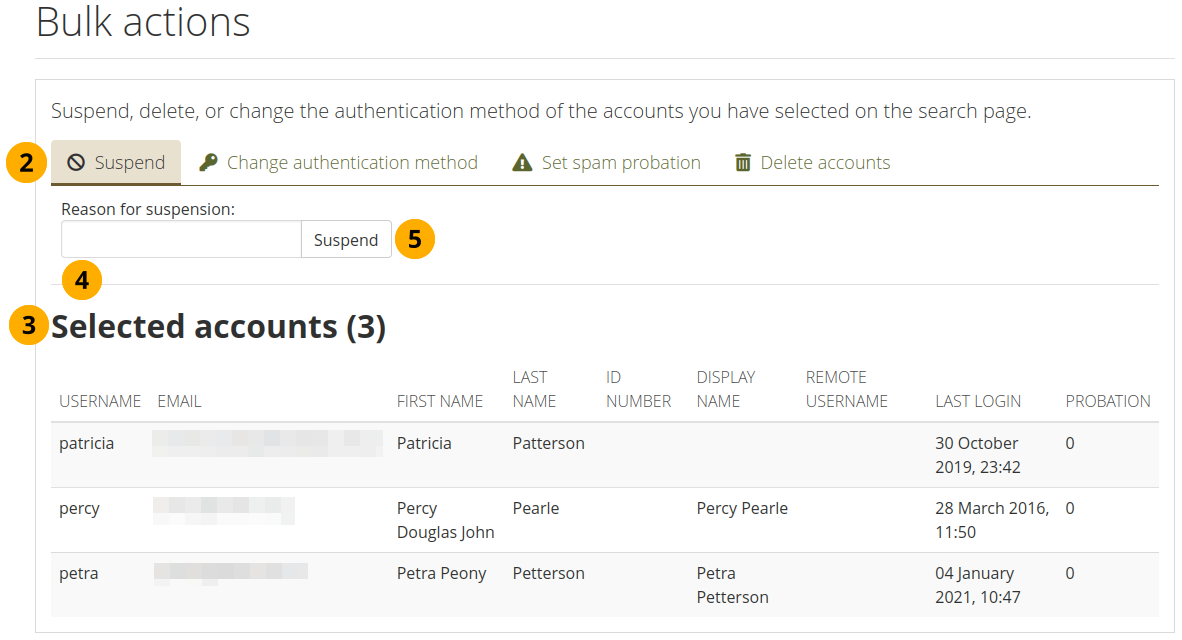Select the patricia username cell

tap(87, 443)
